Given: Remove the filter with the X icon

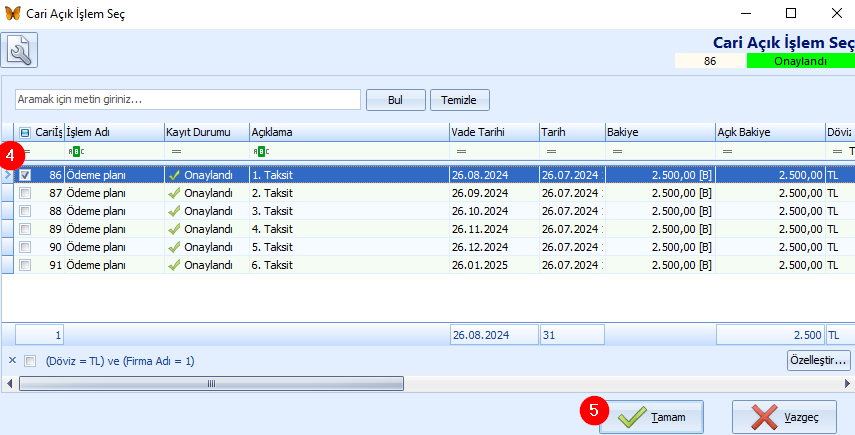Looking at the screenshot, I should [x=13, y=360].
